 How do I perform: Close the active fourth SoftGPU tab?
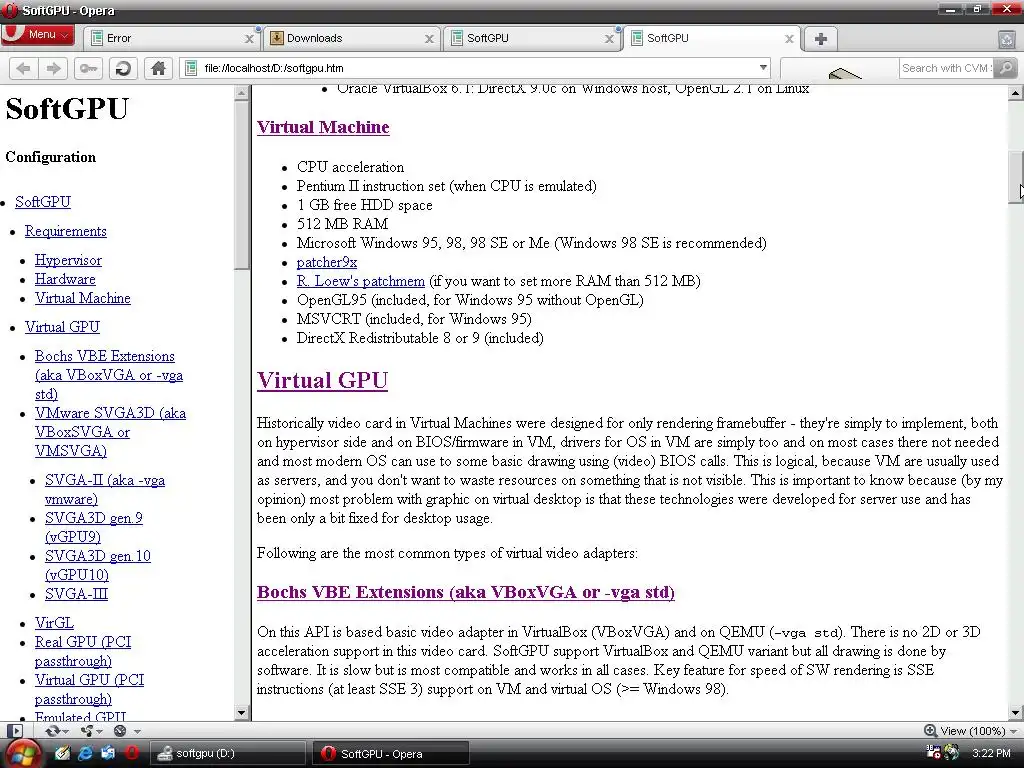[789, 39]
